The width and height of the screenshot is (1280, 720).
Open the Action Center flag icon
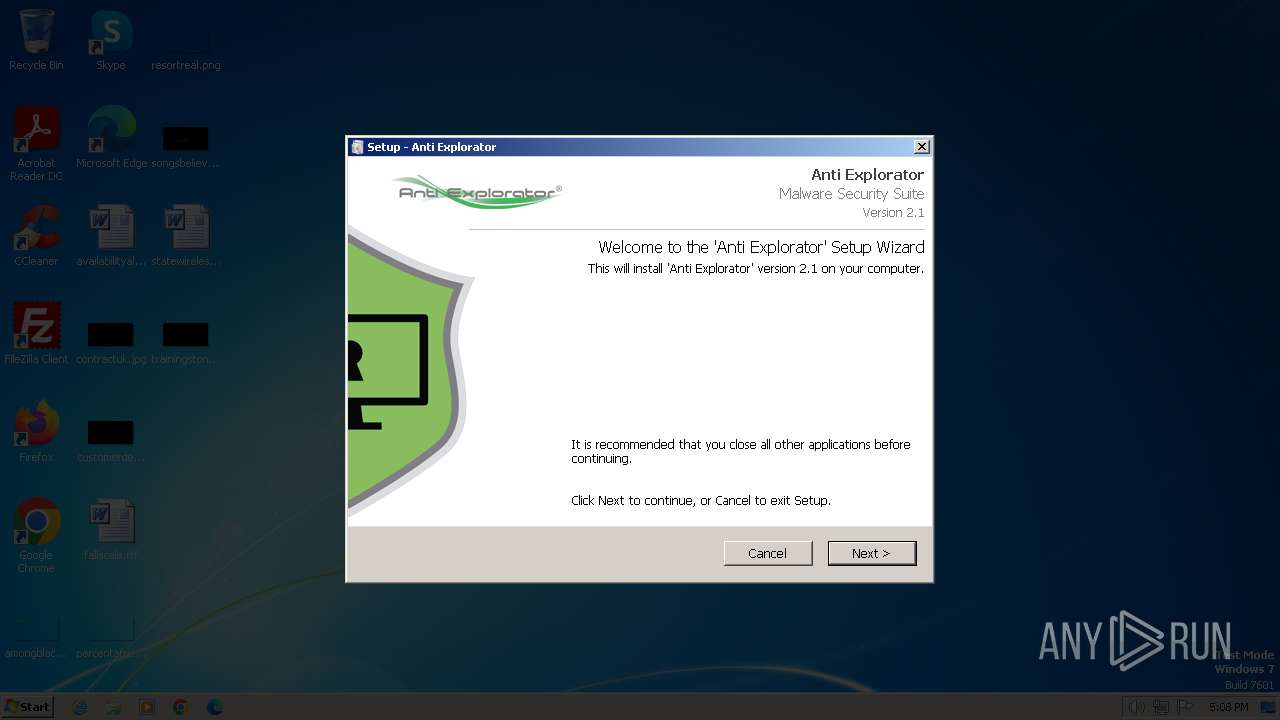1185,707
